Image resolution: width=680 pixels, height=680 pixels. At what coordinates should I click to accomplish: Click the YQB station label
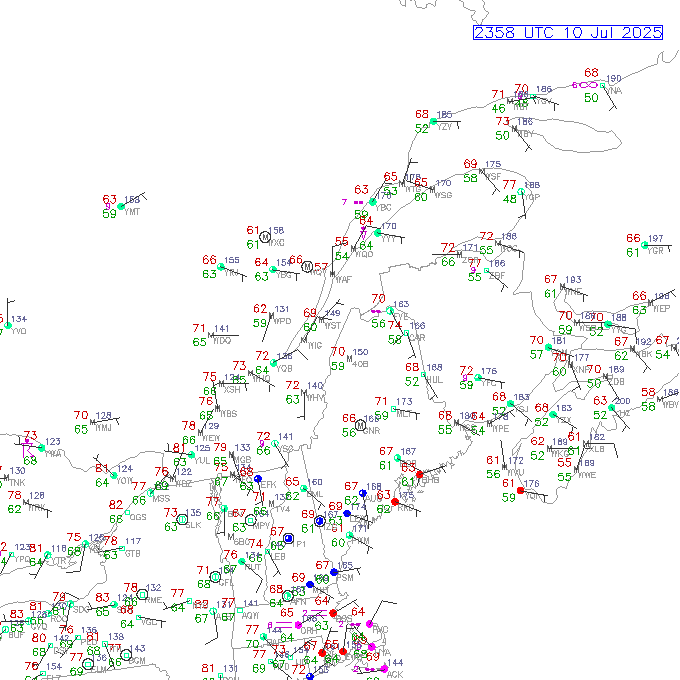click(284, 368)
